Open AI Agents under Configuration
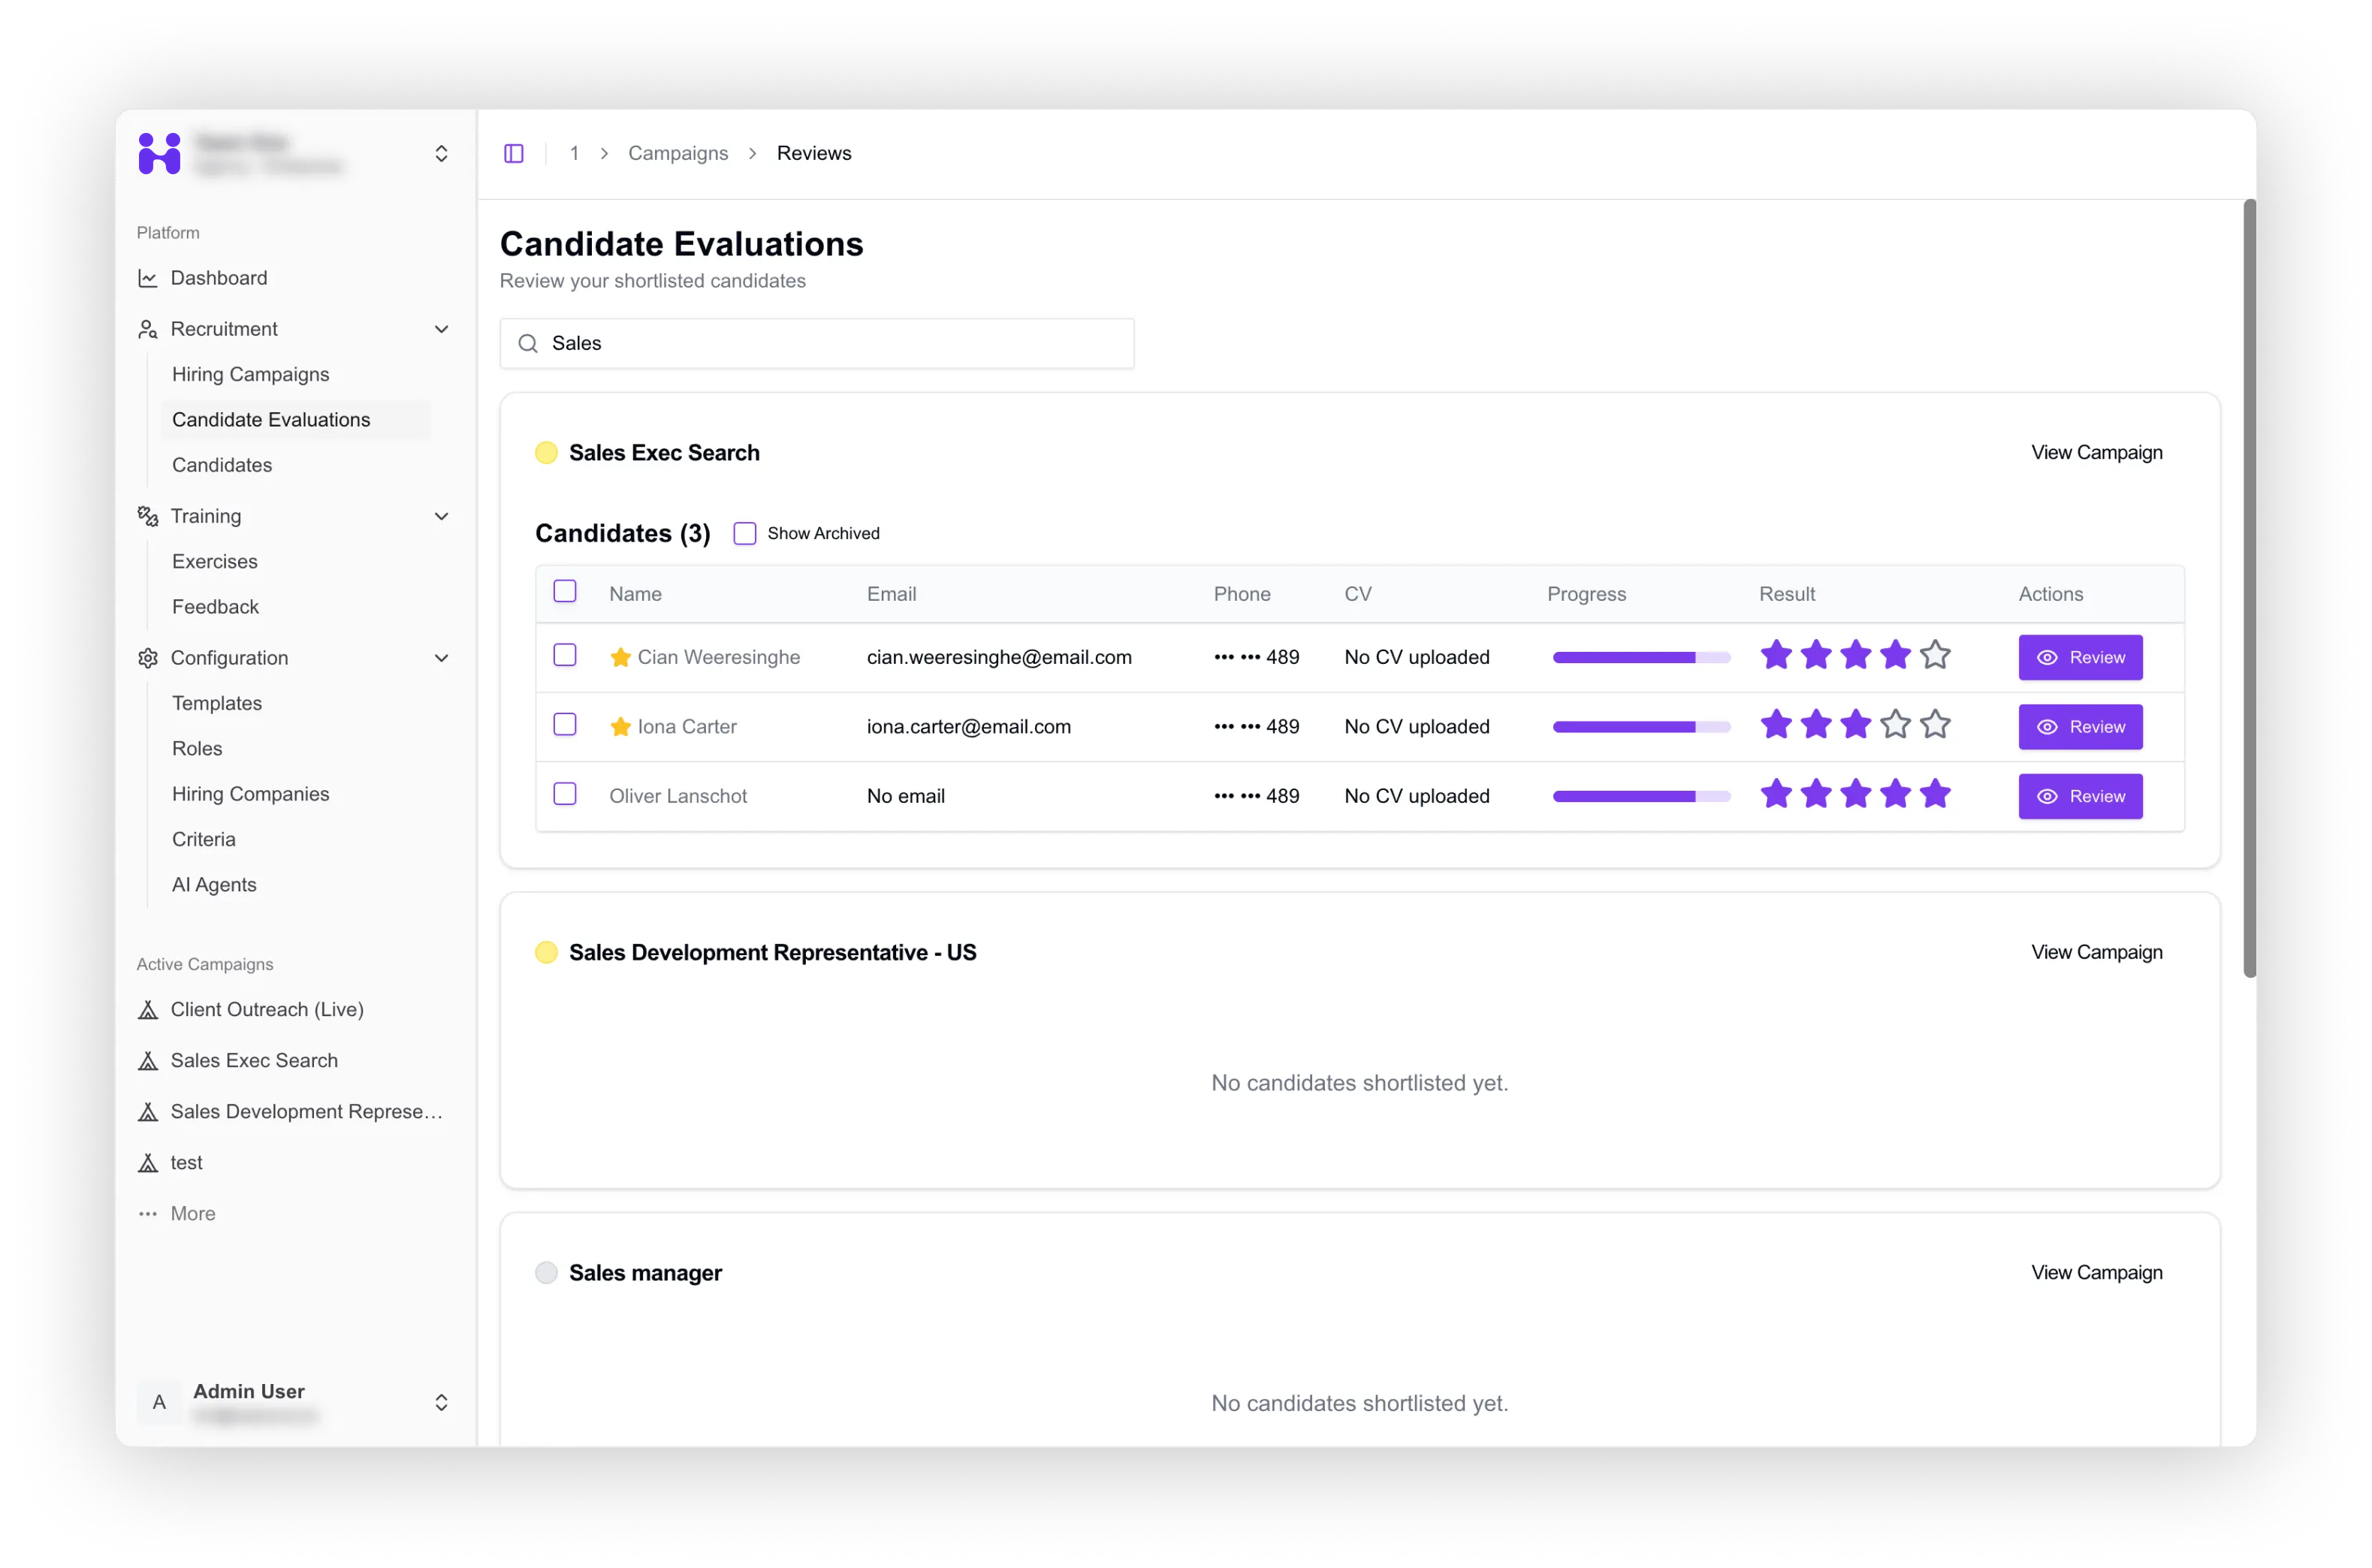The width and height of the screenshot is (2372, 1568). [x=214, y=885]
